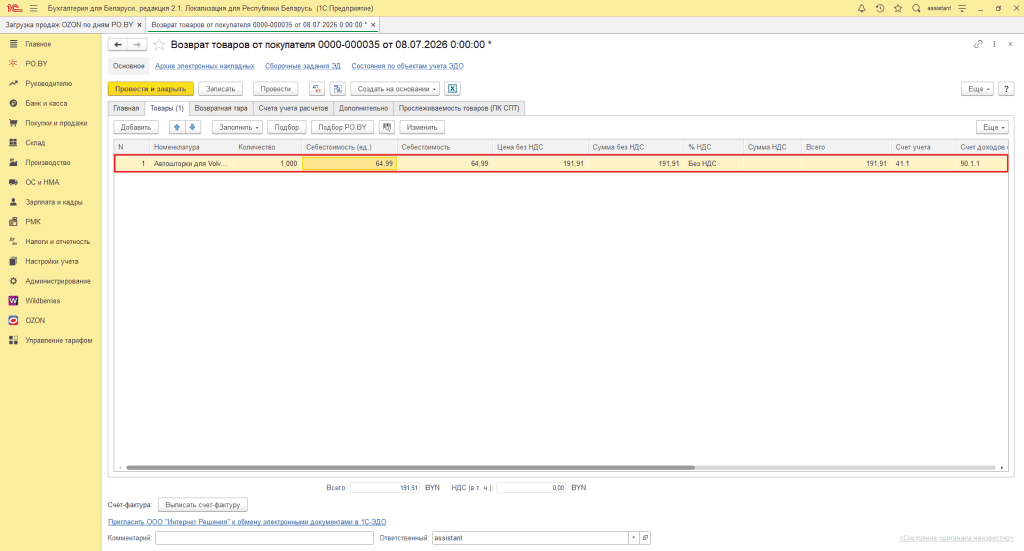1024x551 pixels.
Task: Open the Администрирование section
Action: point(57,281)
